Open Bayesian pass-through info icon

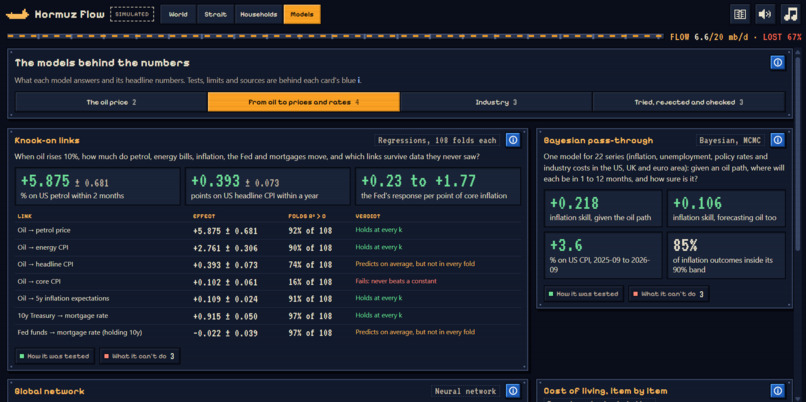(778, 140)
